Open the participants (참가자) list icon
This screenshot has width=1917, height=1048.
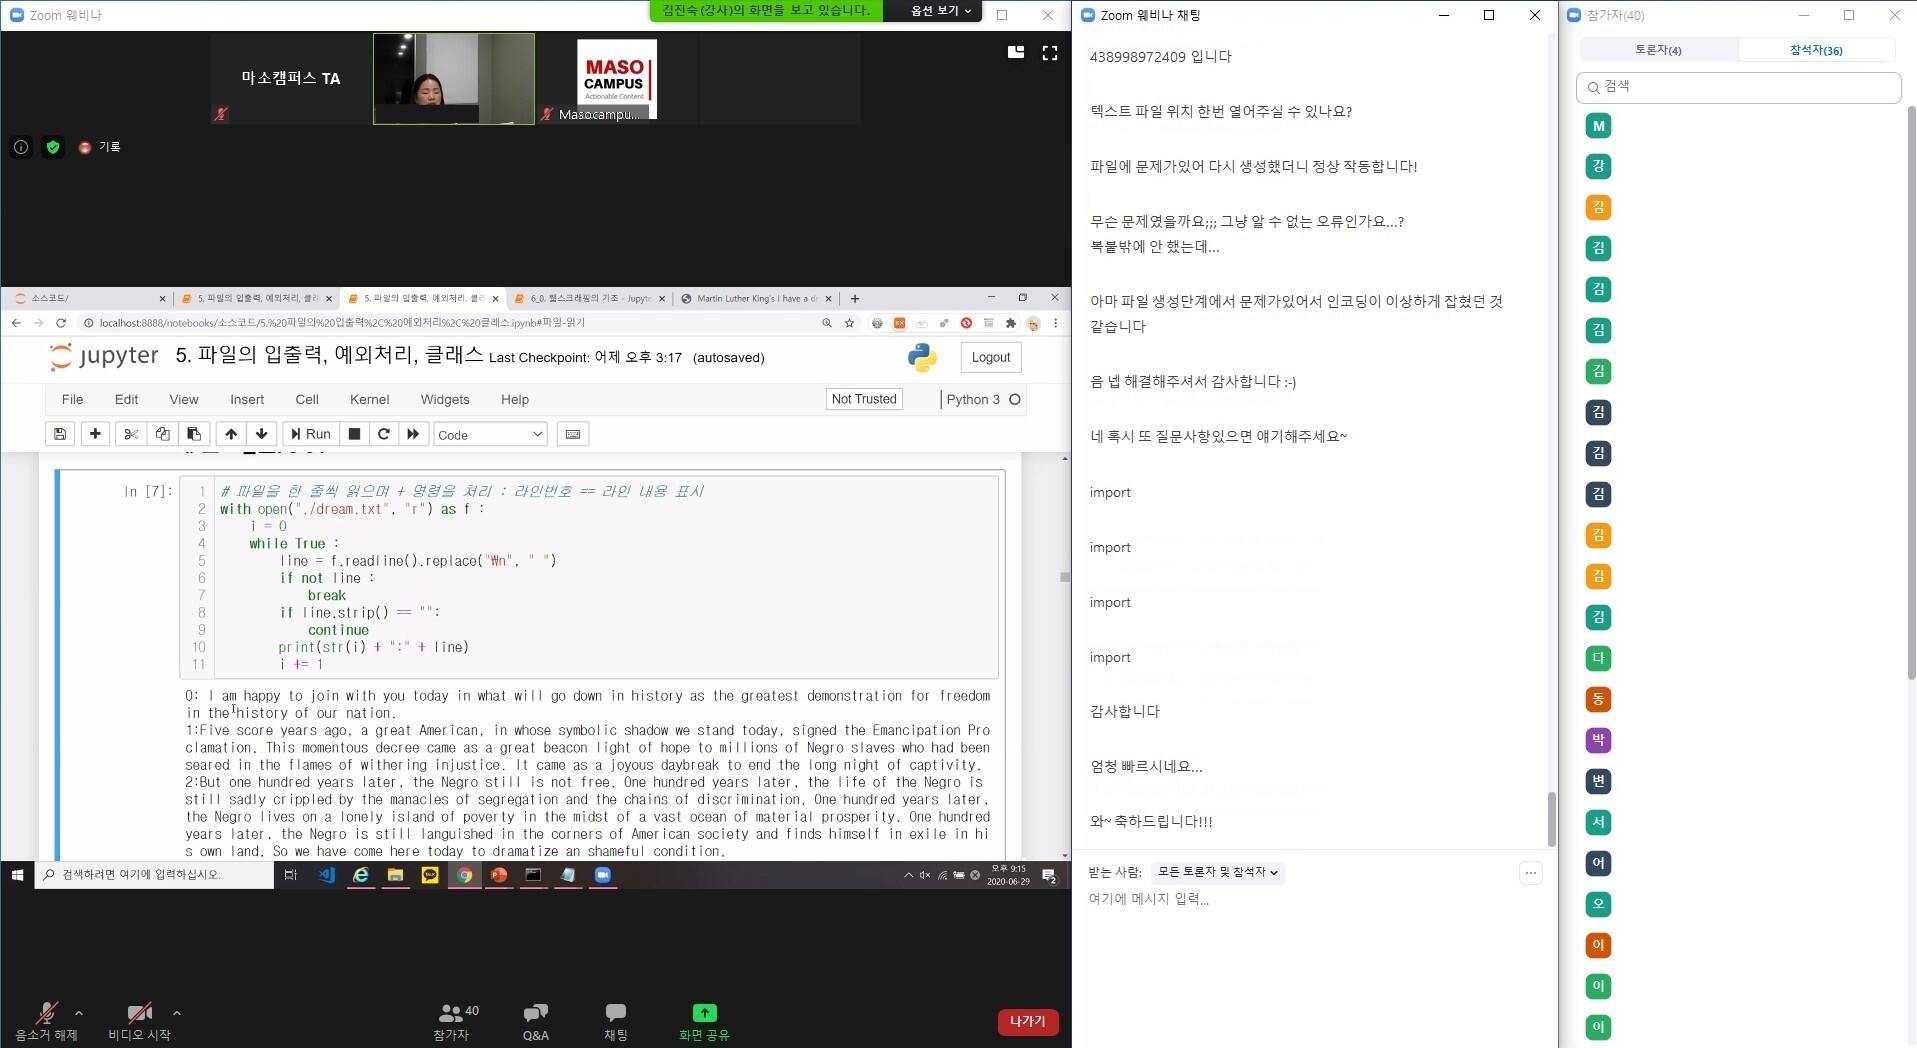point(451,1014)
